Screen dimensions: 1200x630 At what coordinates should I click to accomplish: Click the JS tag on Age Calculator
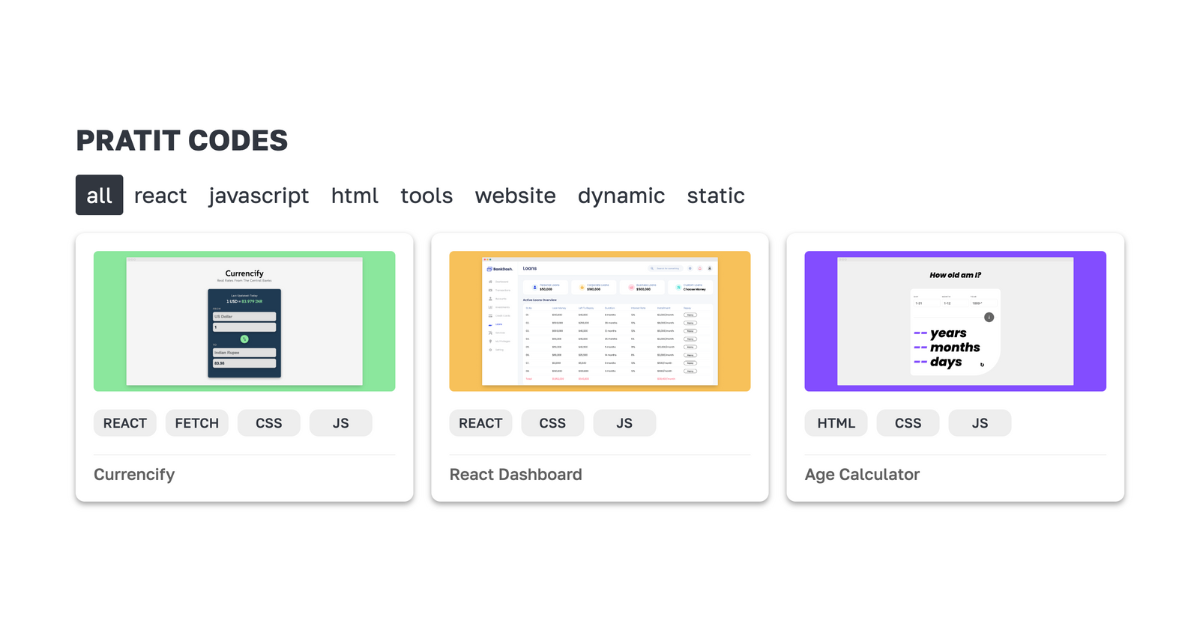coord(980,423)
